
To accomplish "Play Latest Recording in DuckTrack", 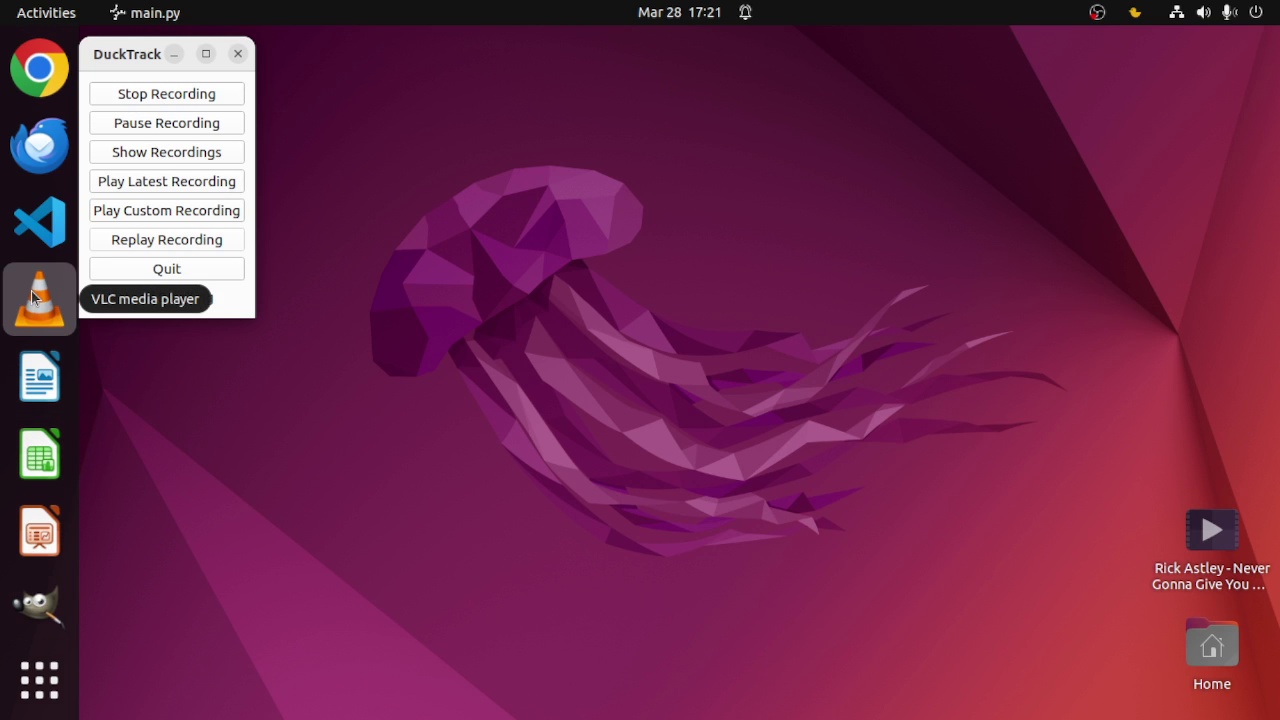I will point(167,181).
